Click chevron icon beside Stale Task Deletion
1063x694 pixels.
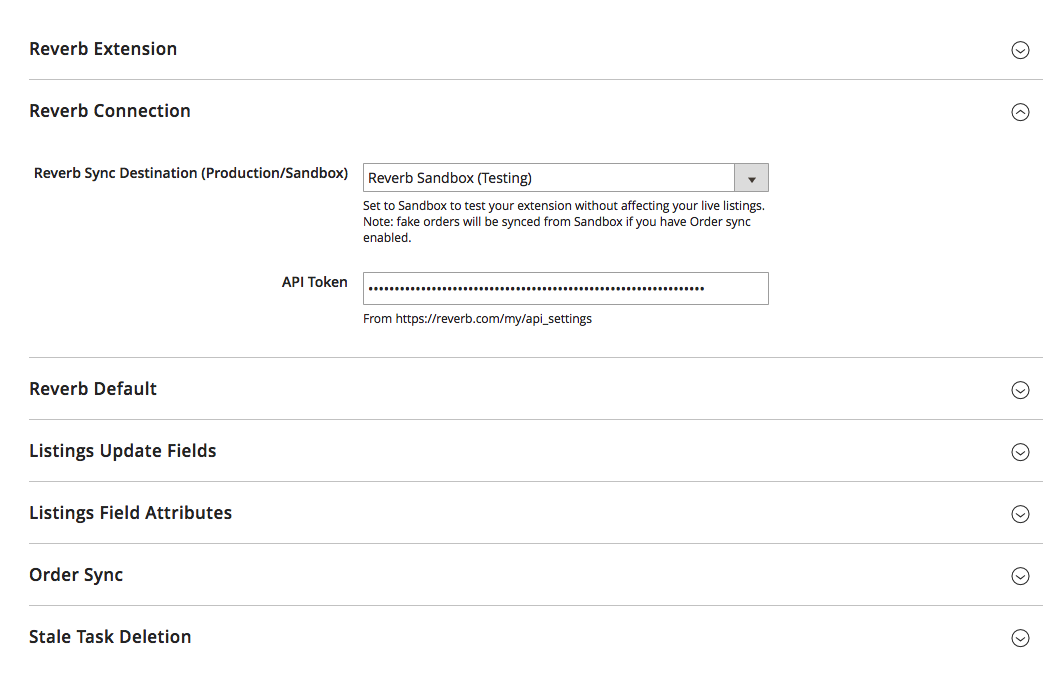(1020, 638)
